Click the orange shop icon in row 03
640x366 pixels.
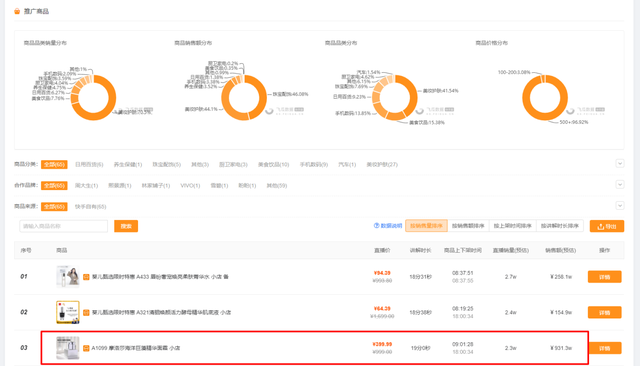click(86, 348)
